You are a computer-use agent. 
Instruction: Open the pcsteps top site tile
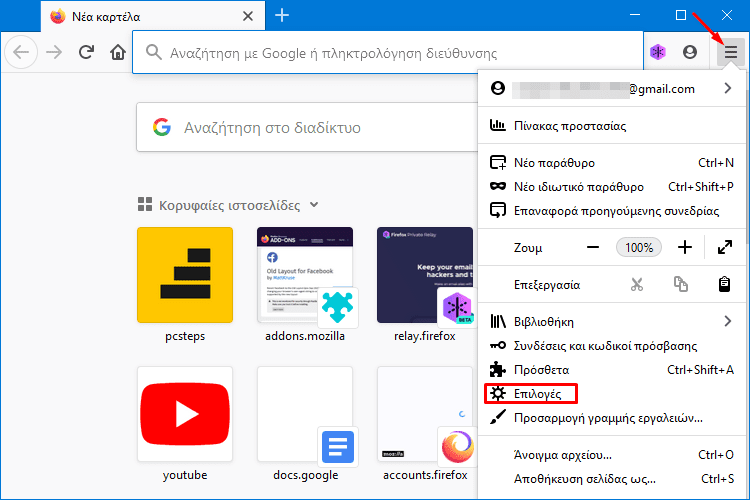pos(185,275)
